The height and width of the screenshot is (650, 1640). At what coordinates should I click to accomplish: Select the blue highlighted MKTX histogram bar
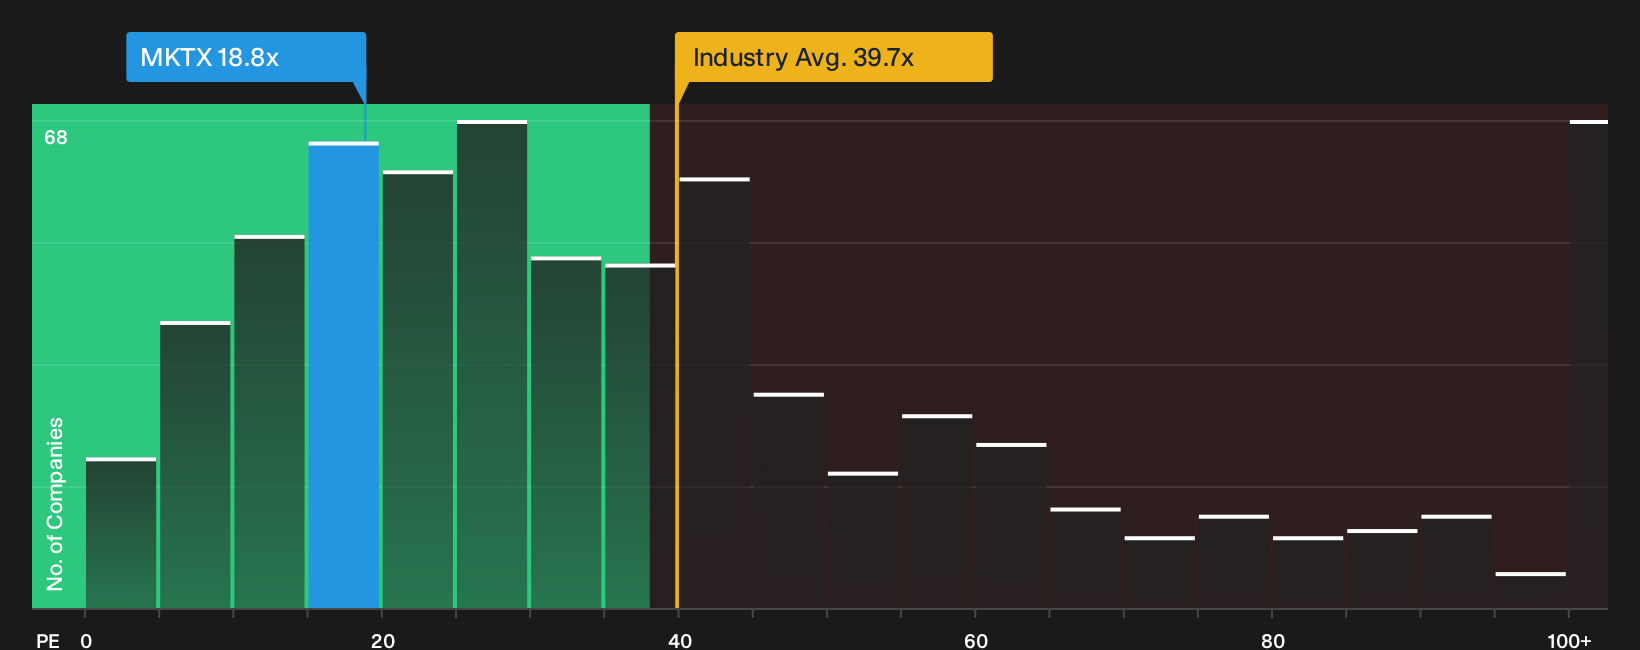tap(344, 375)
